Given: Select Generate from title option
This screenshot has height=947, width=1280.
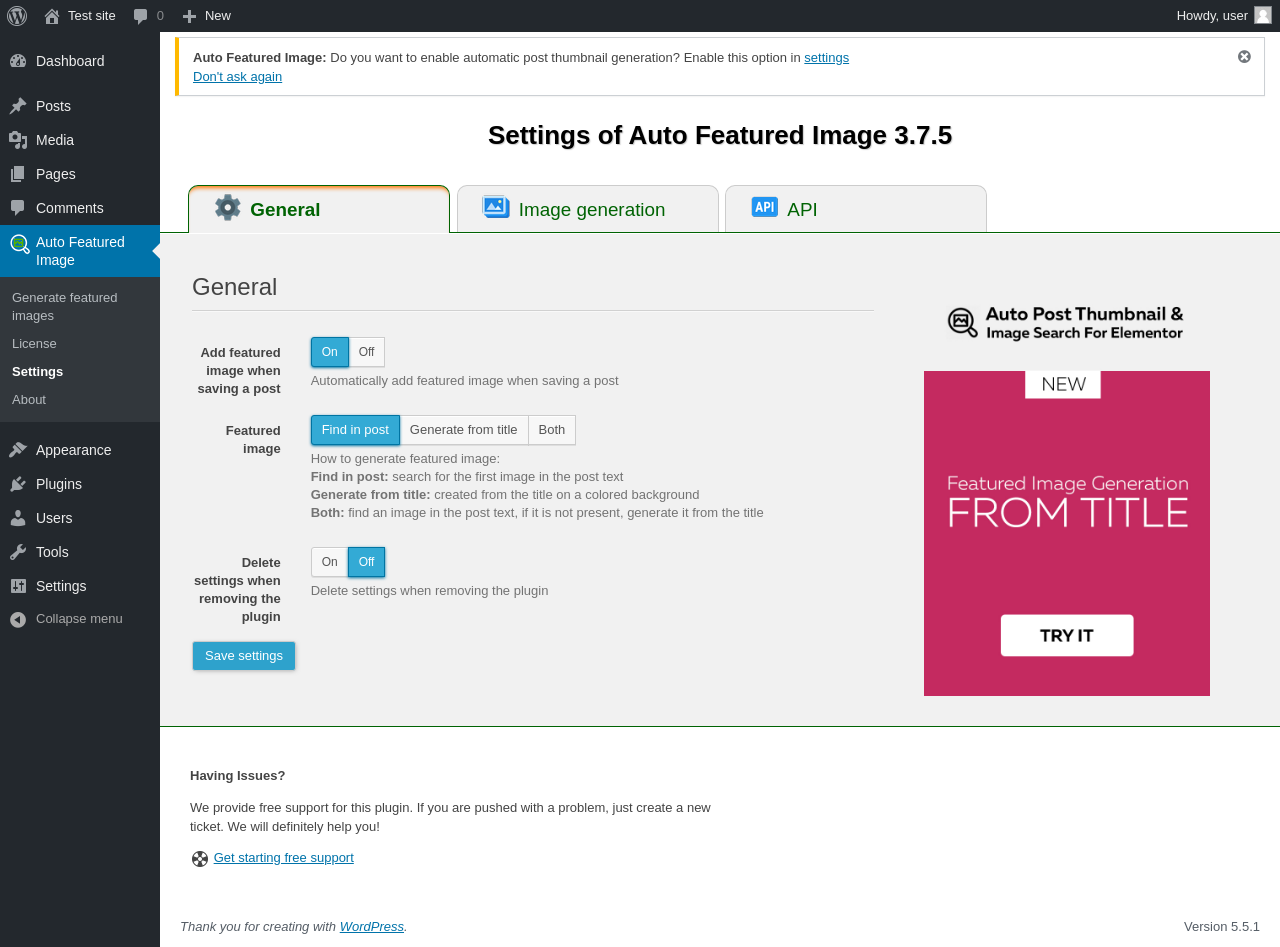Looking at the screenshot, I should pyautogui.click(x=463, y=430).
